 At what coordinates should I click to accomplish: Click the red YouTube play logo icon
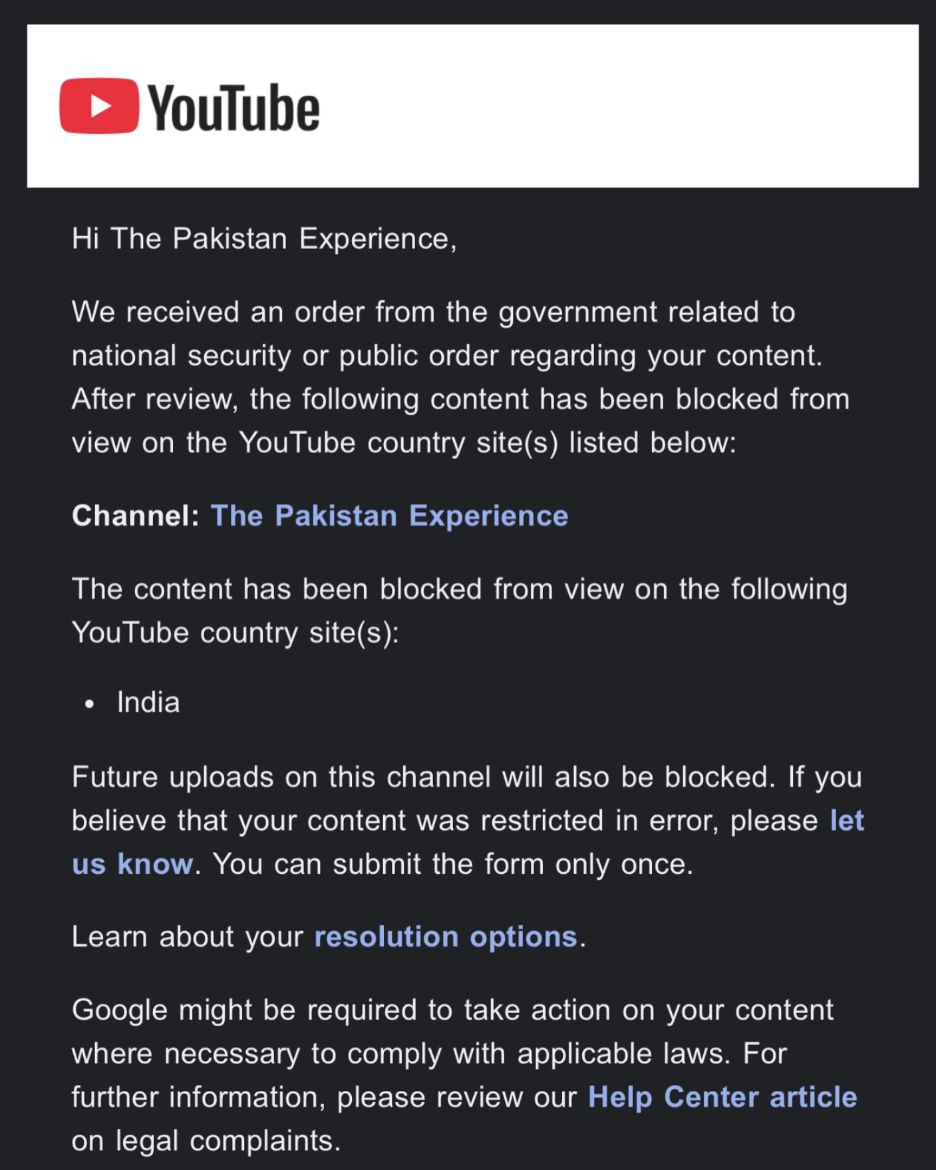99,105
